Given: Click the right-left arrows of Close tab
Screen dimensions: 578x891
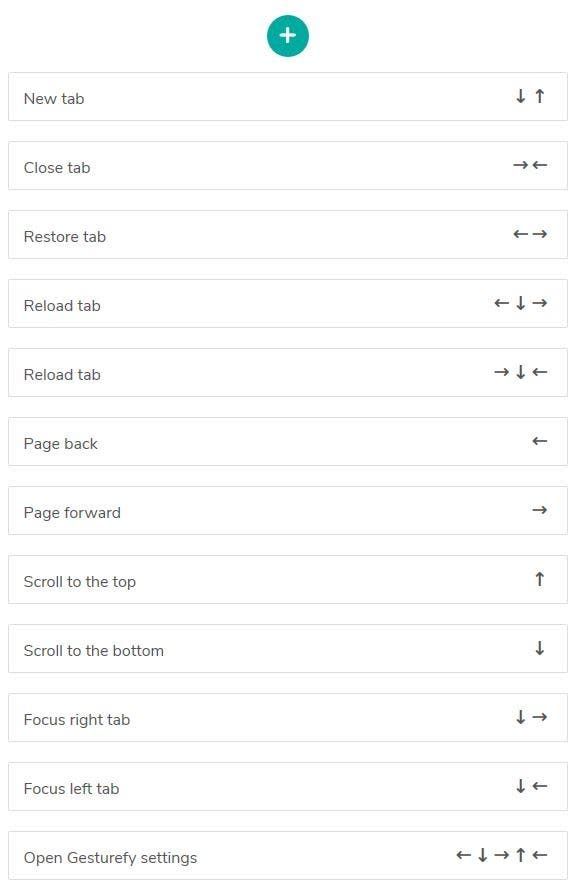Looking at the screenshot, I should coord(530,165).
